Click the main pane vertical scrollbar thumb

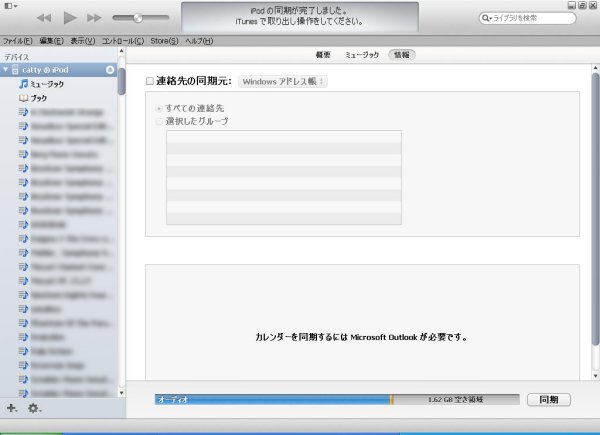pyautogui.click(x=595, y=209)
